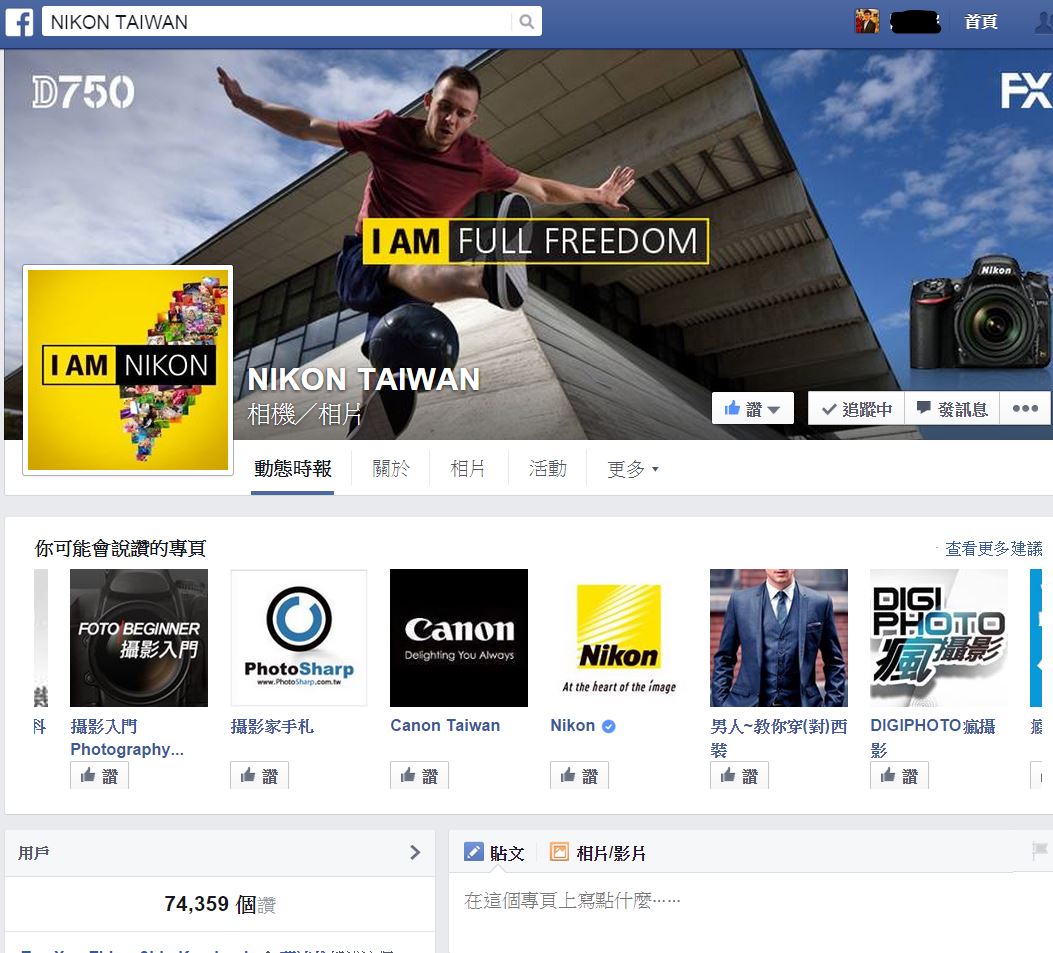1053x953 pixels.
Task: Like the Canon Taiwan page
Action: click(x=419, y=776)
